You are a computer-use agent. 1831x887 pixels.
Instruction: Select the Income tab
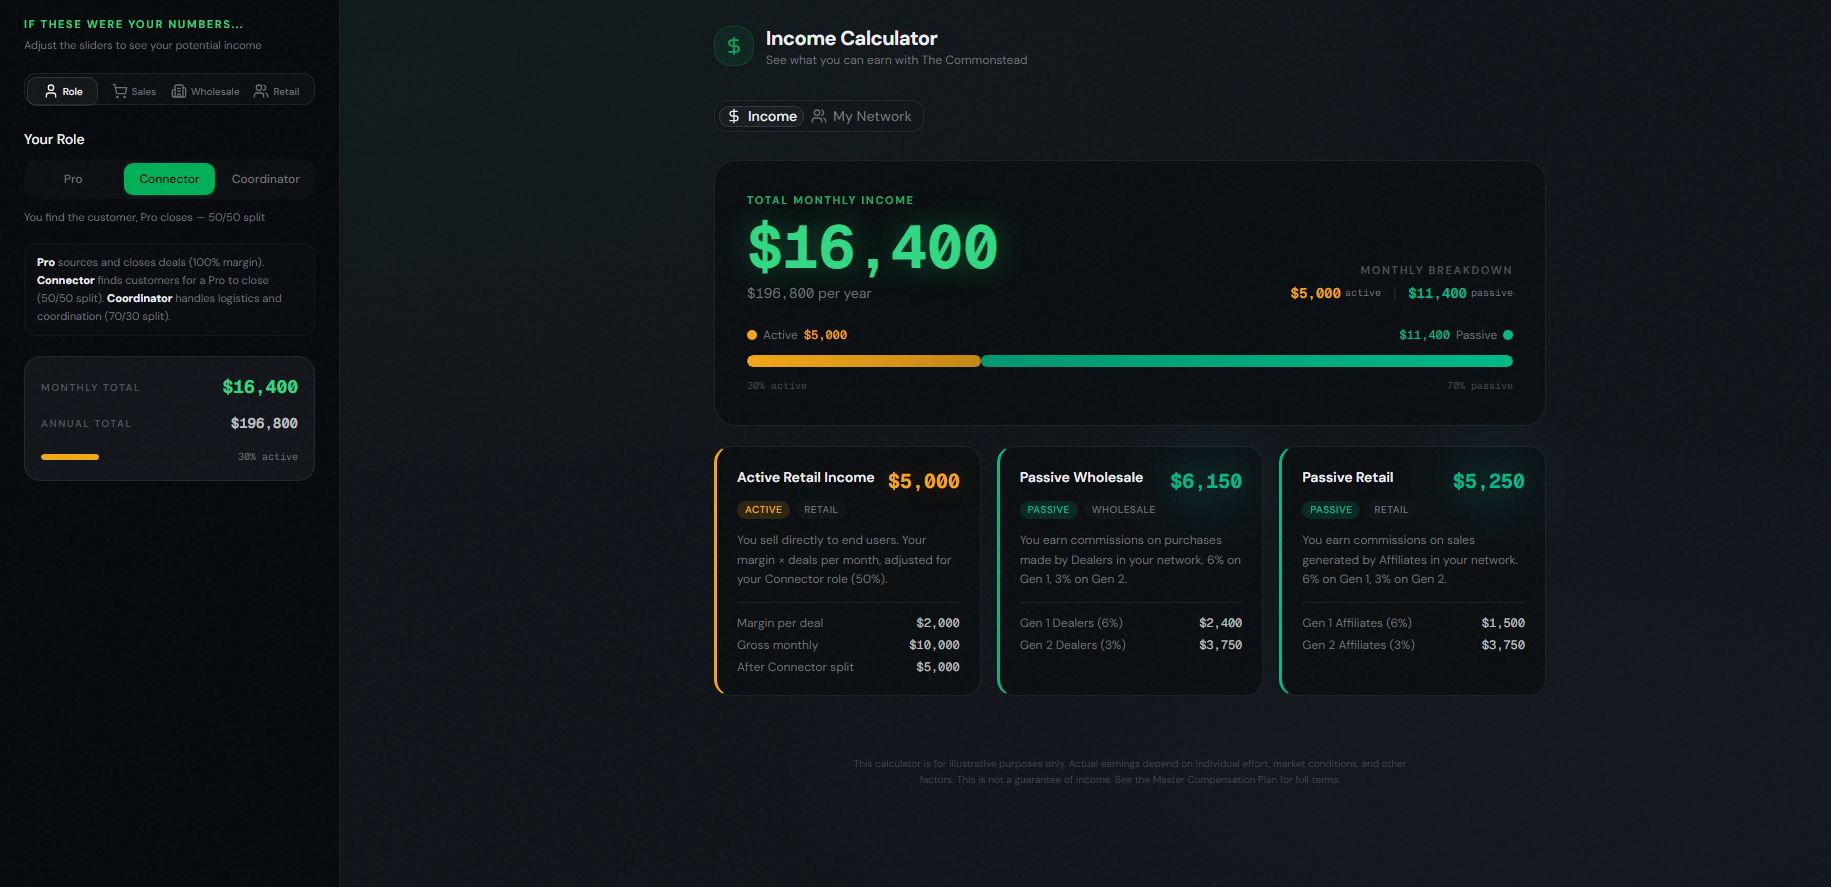[x=761, y=116]
